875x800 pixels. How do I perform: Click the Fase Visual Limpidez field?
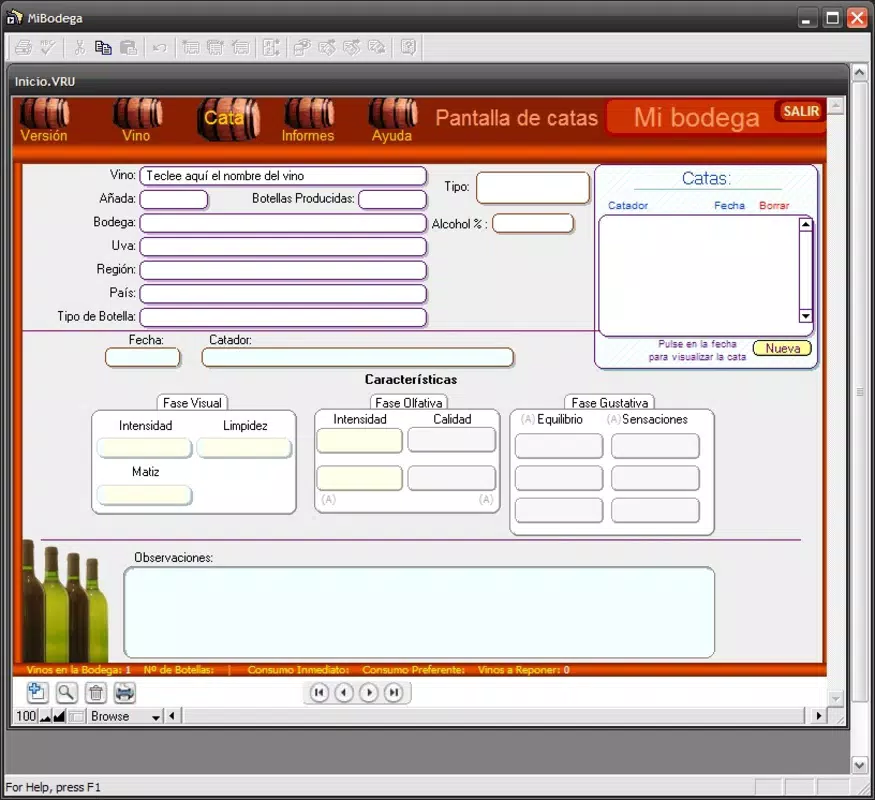[x=244, y=447]
